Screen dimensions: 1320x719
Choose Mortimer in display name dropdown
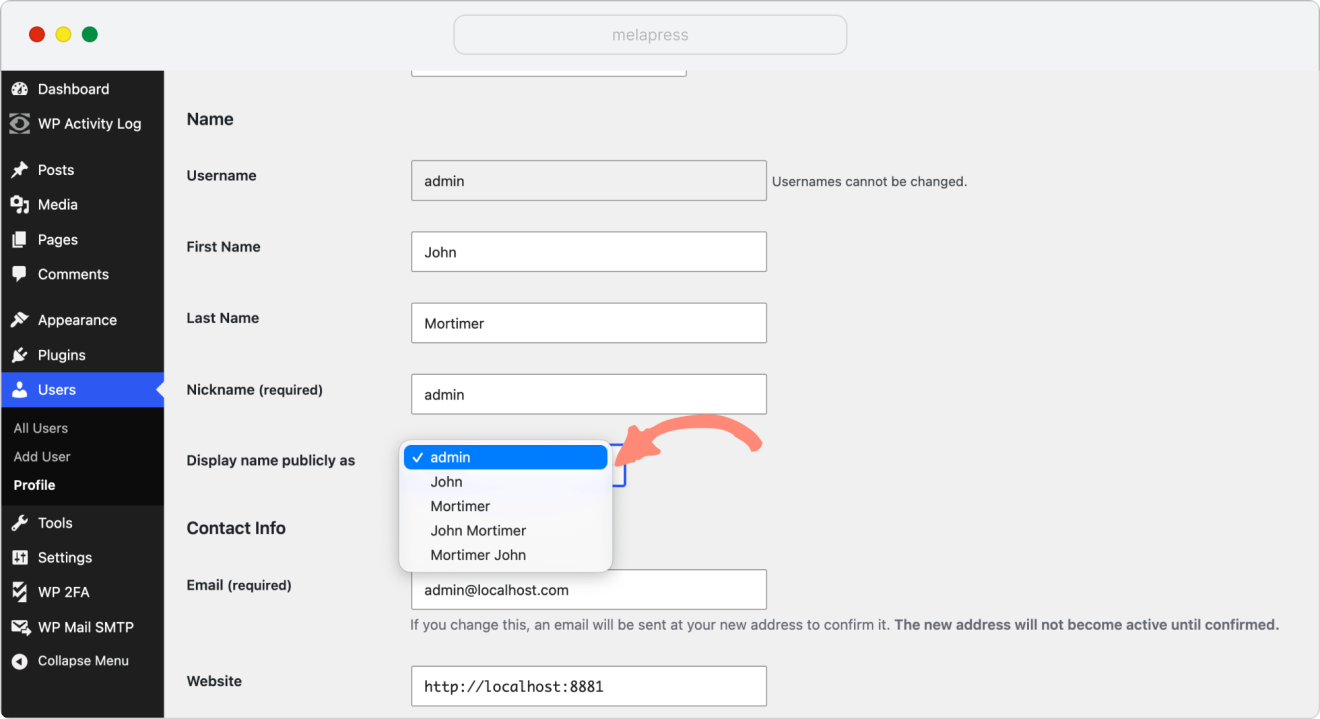[505, 506]
